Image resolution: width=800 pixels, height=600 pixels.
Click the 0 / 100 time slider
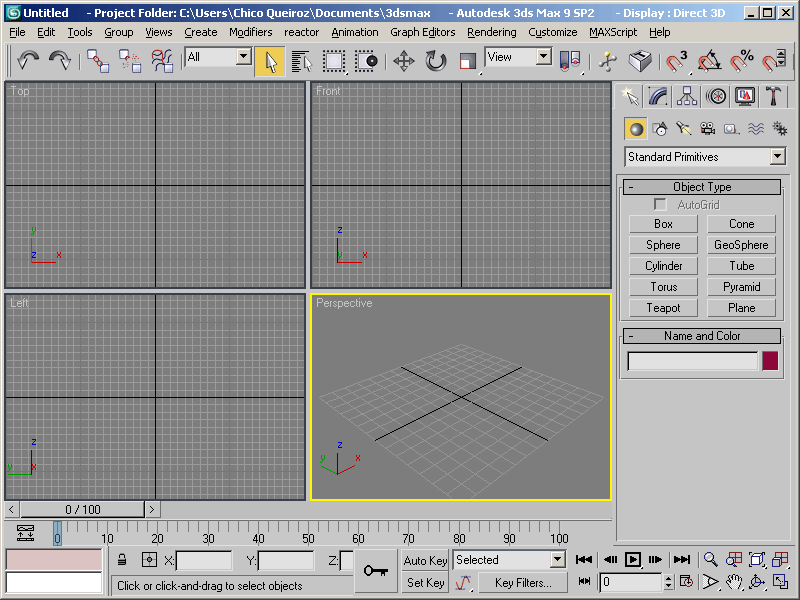point(83,509)
